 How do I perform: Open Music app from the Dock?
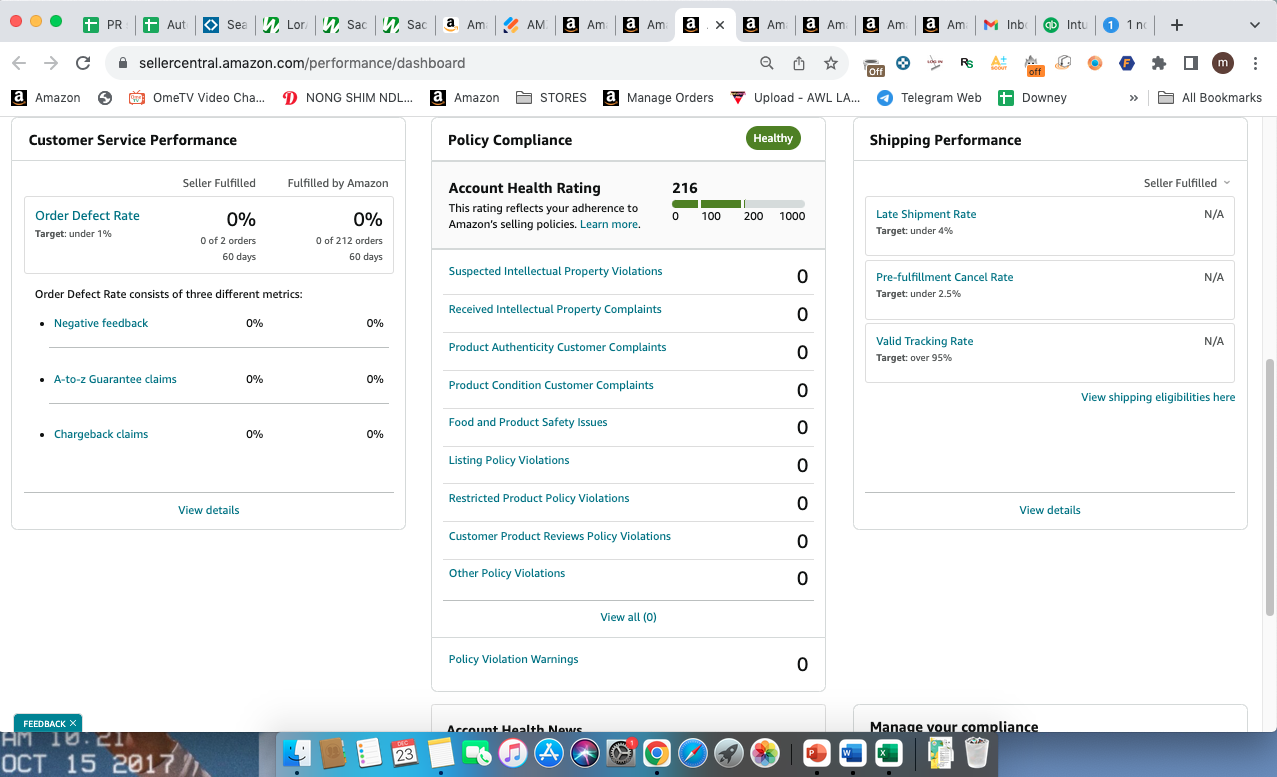click(x=512, y=753)
